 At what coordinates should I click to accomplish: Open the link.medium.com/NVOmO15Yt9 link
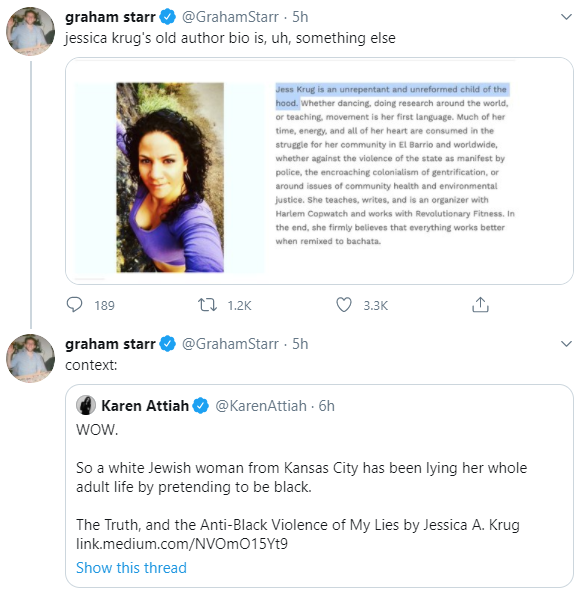tap(182, 544)
